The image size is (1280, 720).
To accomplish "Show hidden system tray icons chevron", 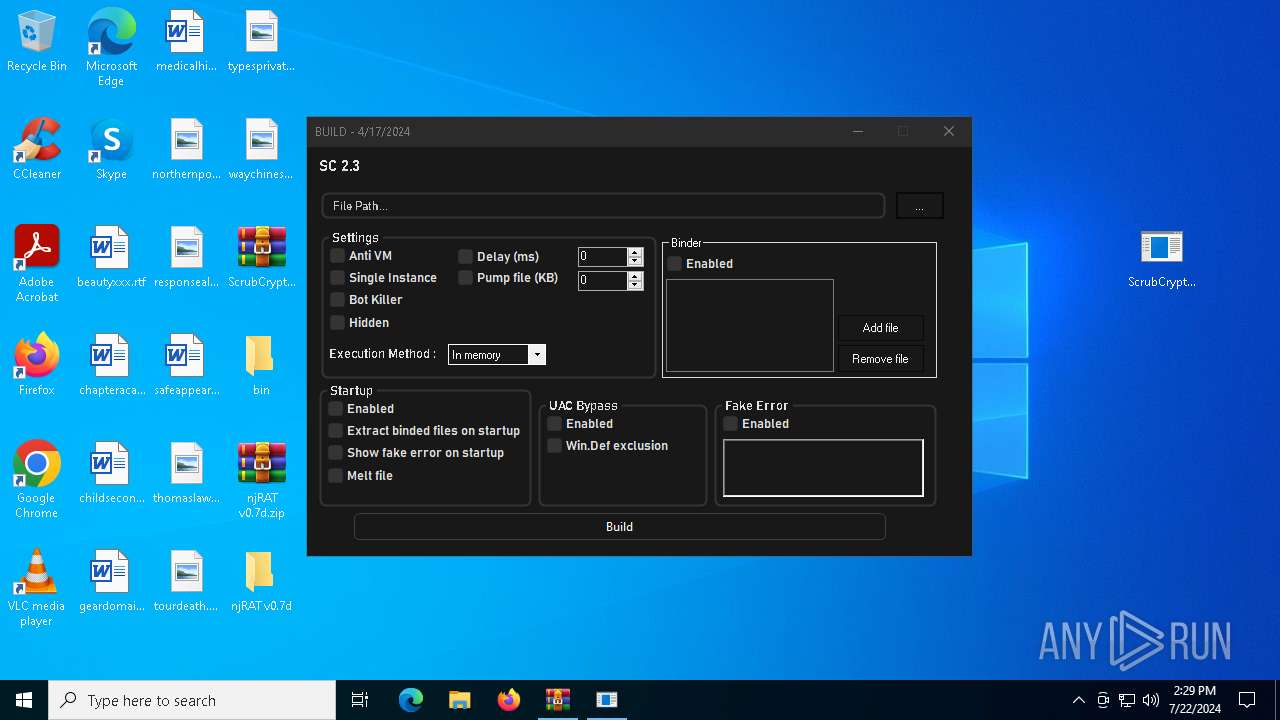I will tap(1078, 700).
